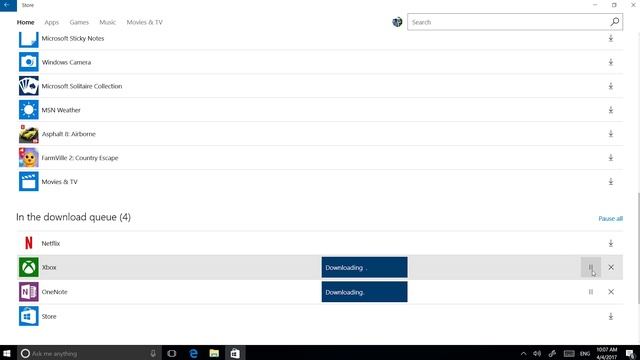Open the Microsoft Sticky Notes app icon
This screenshot has width=640, height=360.
pyautogui.click(x=29, y=39)
